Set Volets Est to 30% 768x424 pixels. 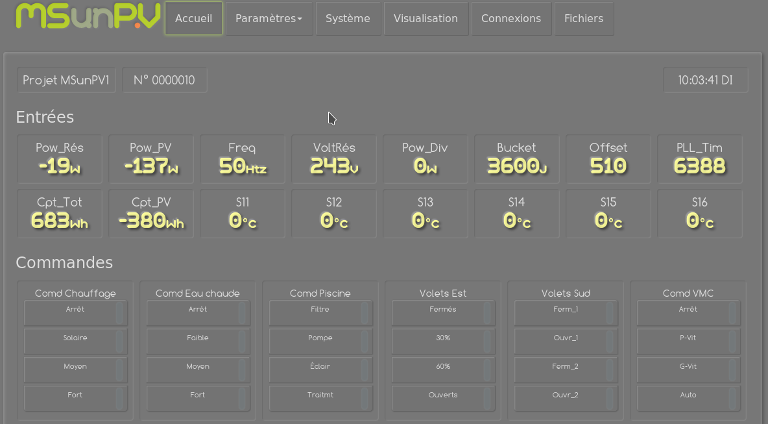(442, 338)
